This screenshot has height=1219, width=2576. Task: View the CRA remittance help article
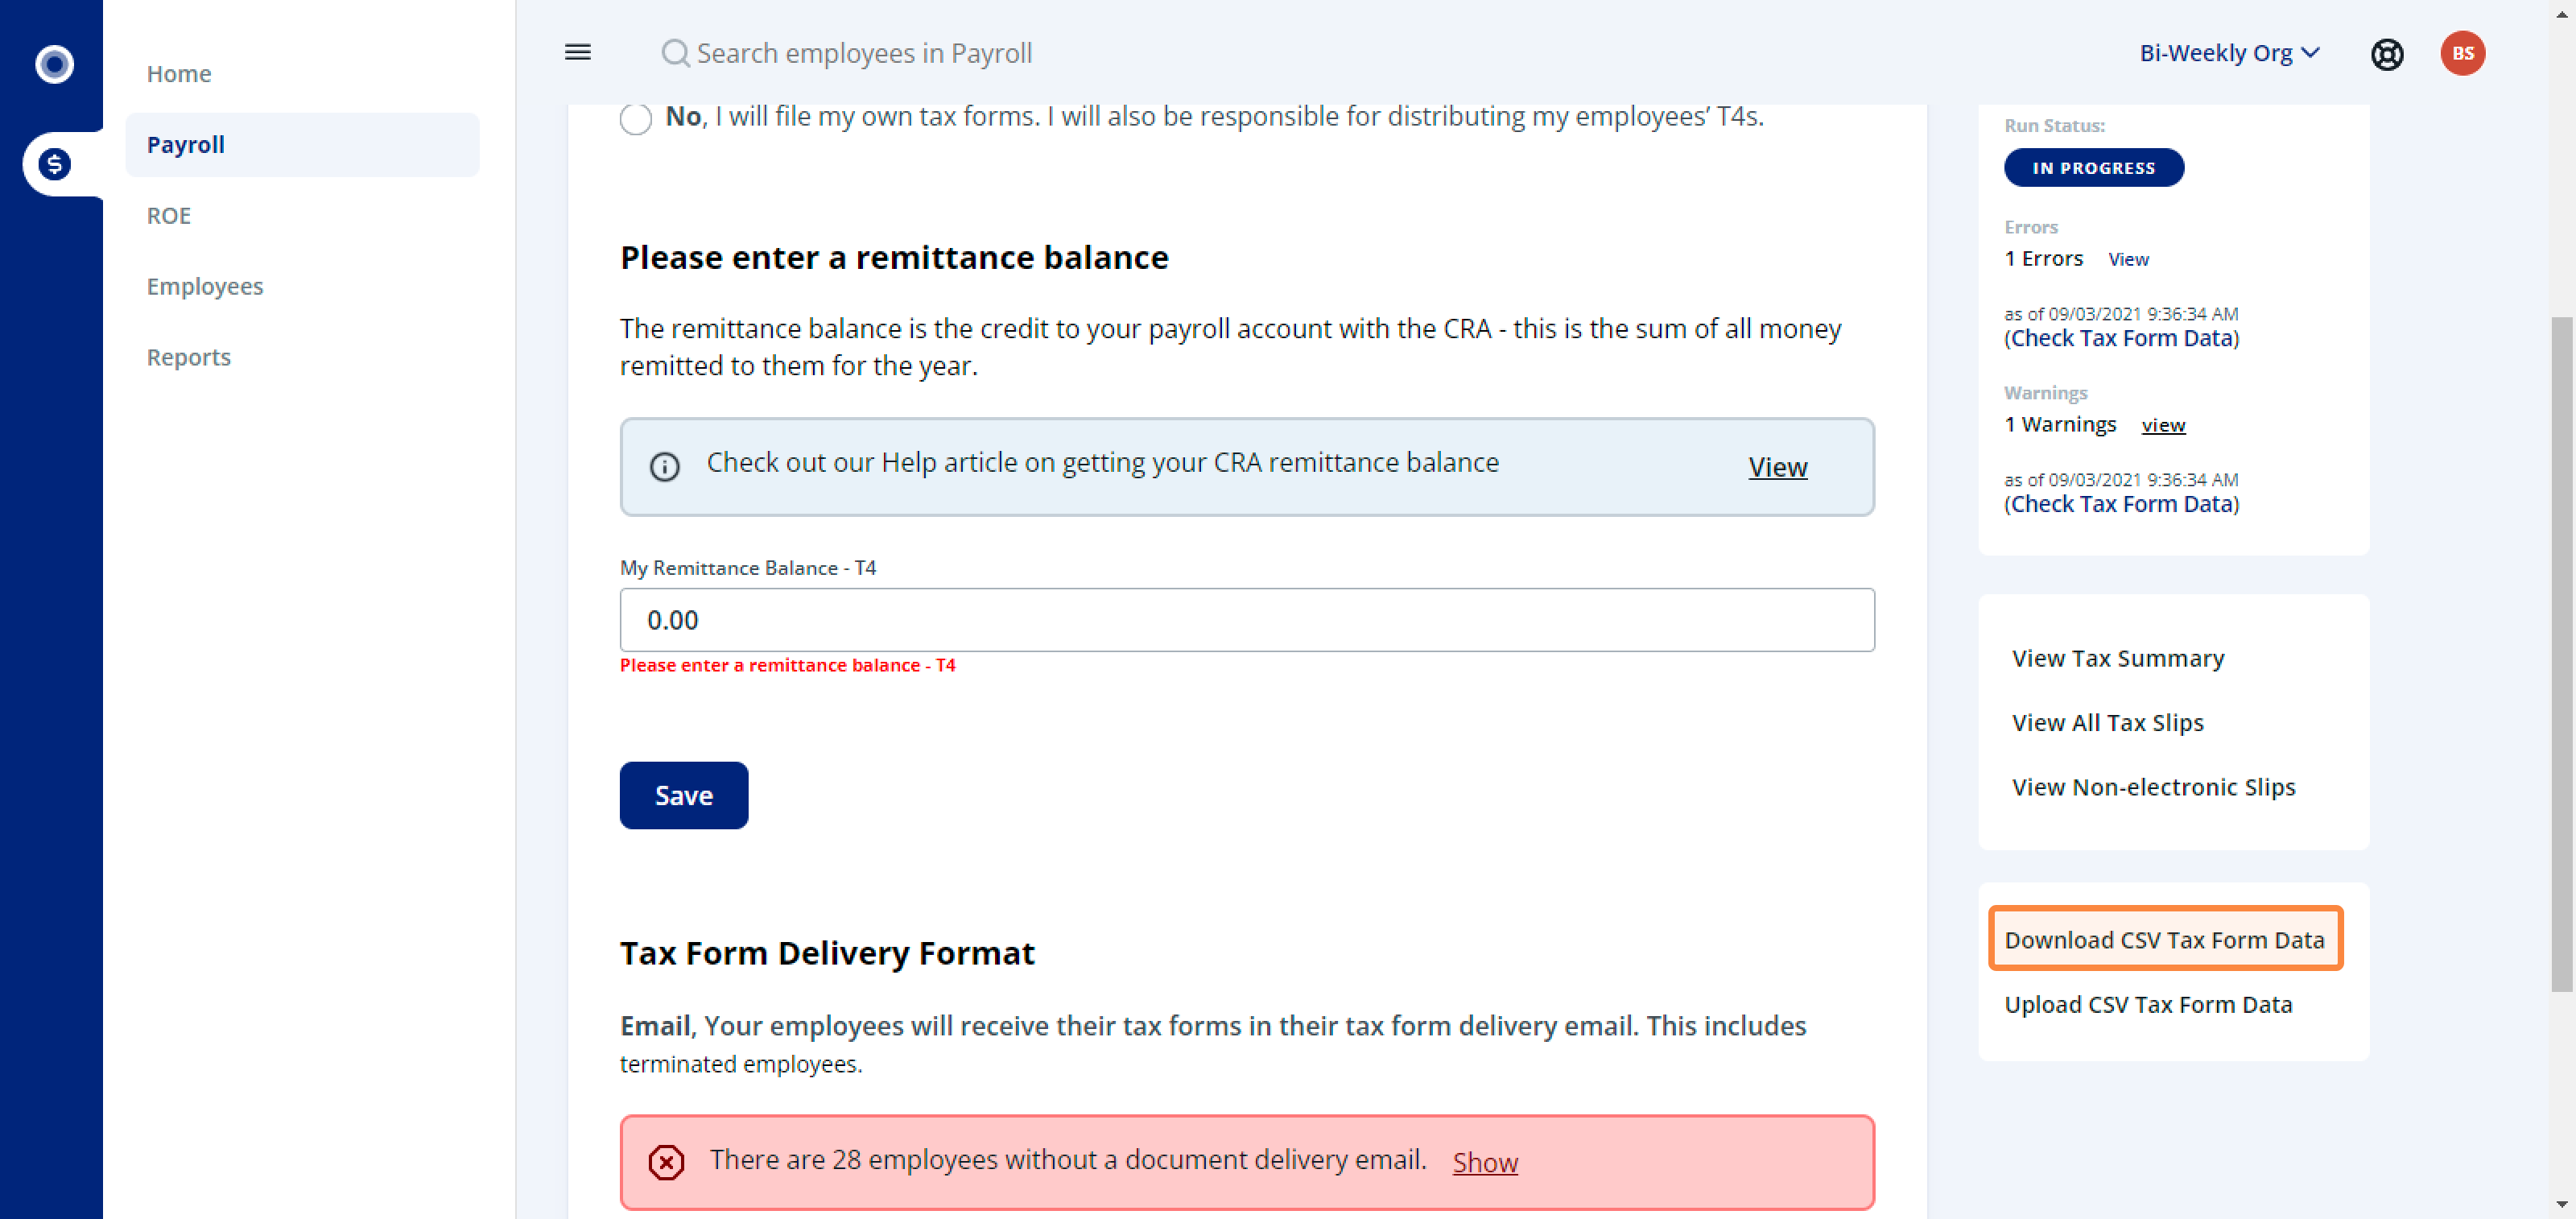1777,466
